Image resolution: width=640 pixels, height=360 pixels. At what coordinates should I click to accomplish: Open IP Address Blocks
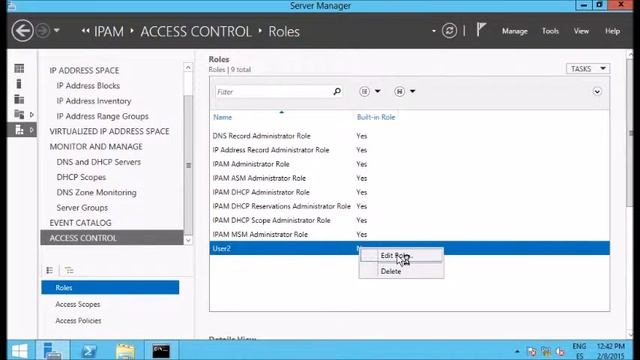pyautogui.click(x=88, y=85)
